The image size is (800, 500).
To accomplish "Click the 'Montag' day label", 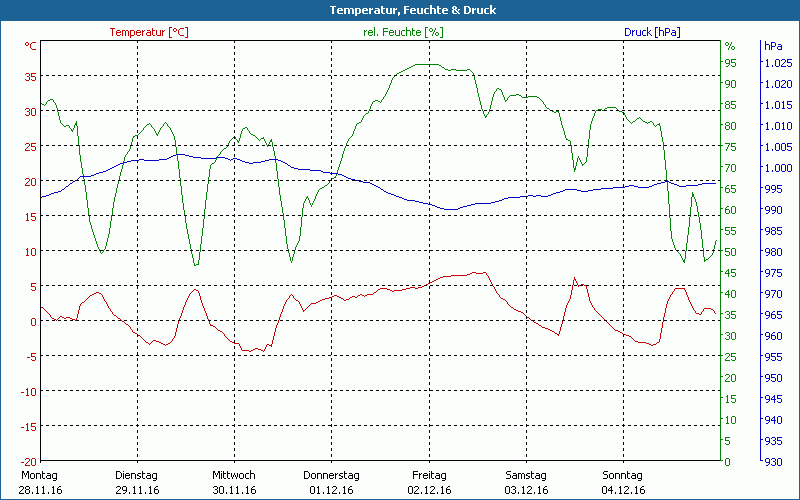I will 39,475.
